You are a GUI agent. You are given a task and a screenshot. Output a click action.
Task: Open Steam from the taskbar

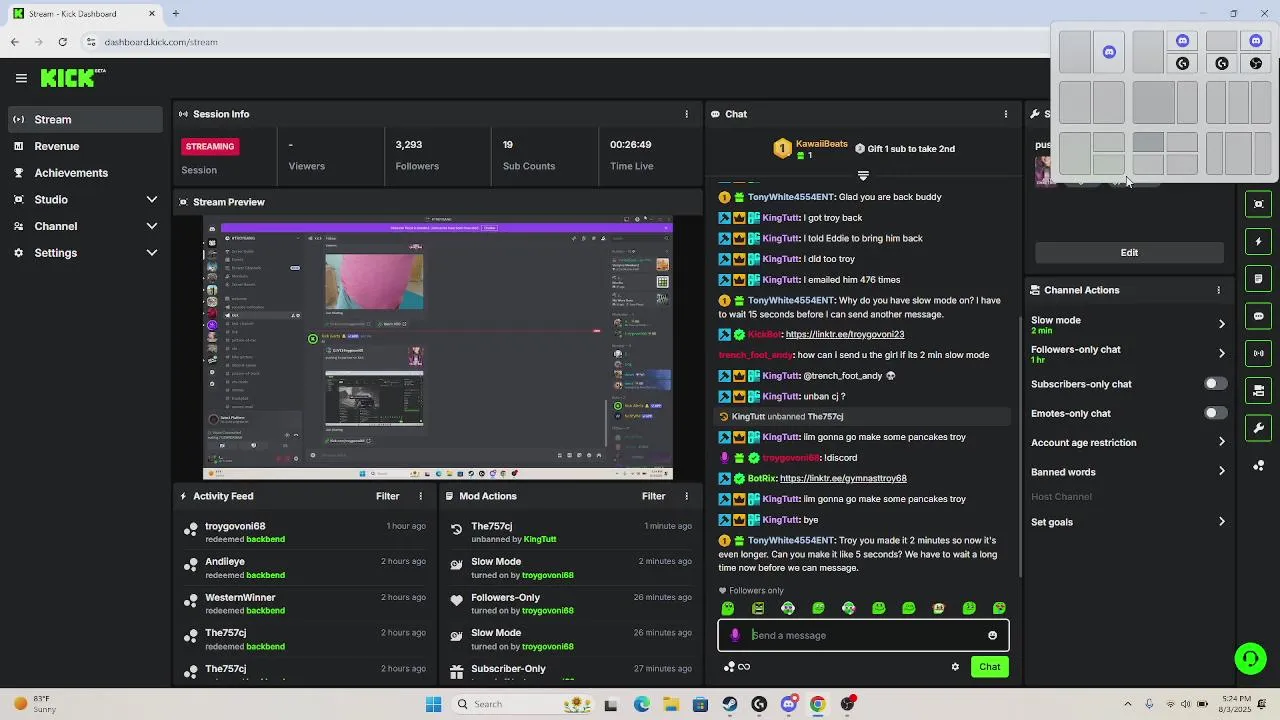click(x=730, y=704)
